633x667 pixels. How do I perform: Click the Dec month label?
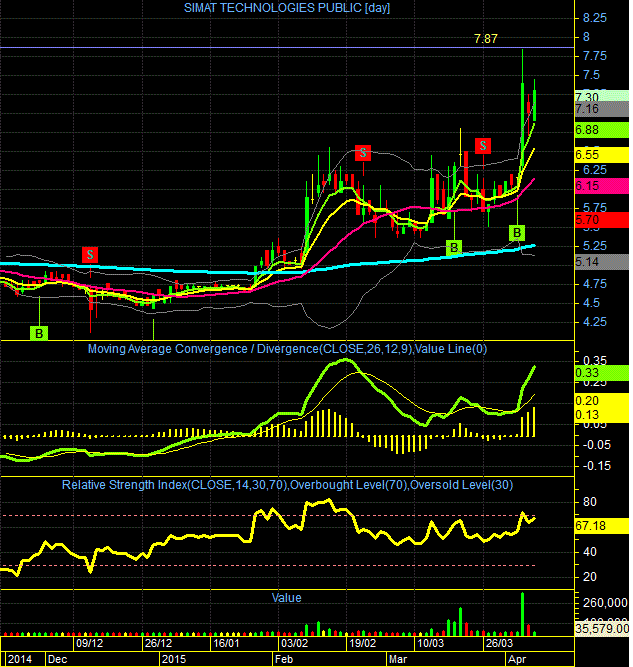point(57,659)
